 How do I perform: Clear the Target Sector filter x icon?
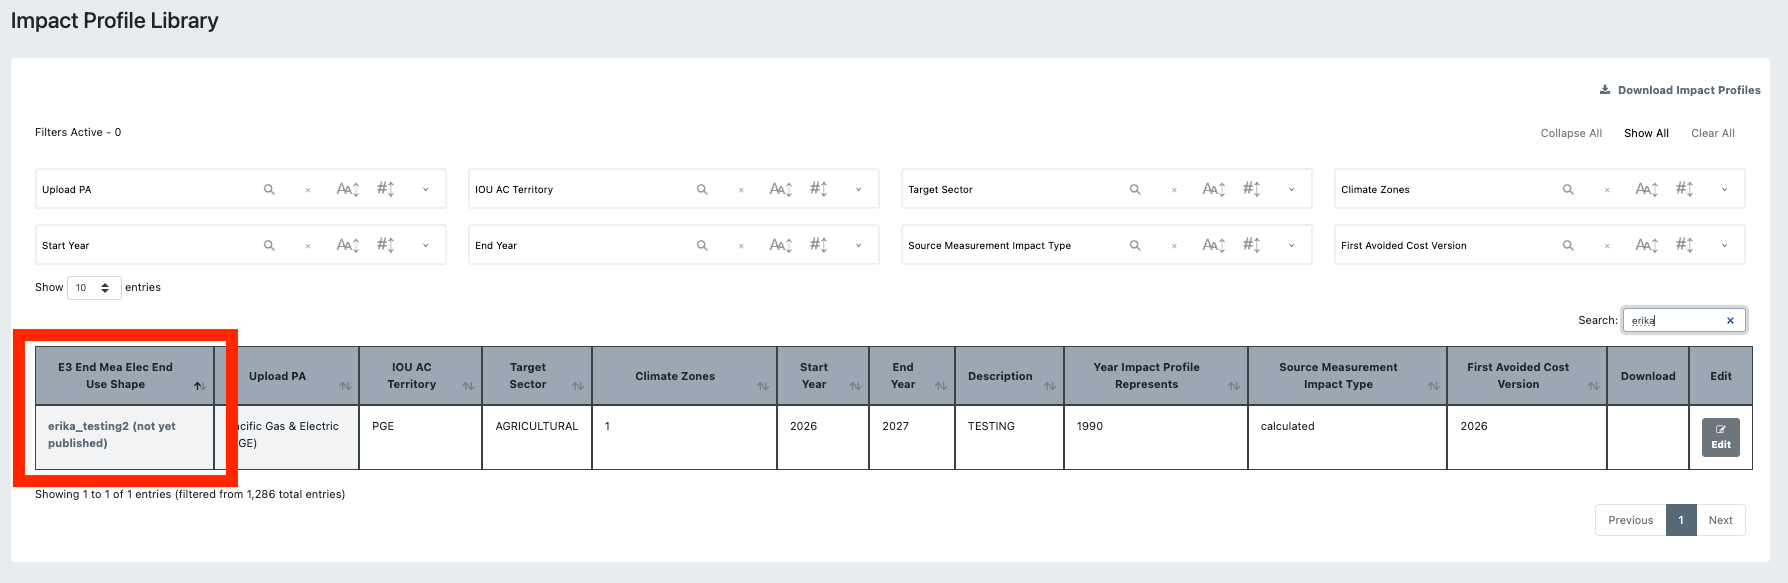coord(1174,190)
